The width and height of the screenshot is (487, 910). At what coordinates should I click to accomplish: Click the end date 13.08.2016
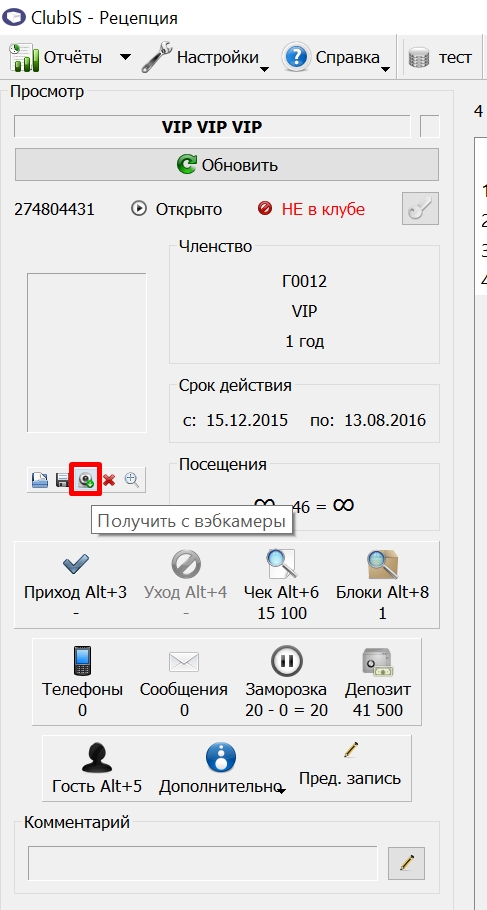point(385,420)
